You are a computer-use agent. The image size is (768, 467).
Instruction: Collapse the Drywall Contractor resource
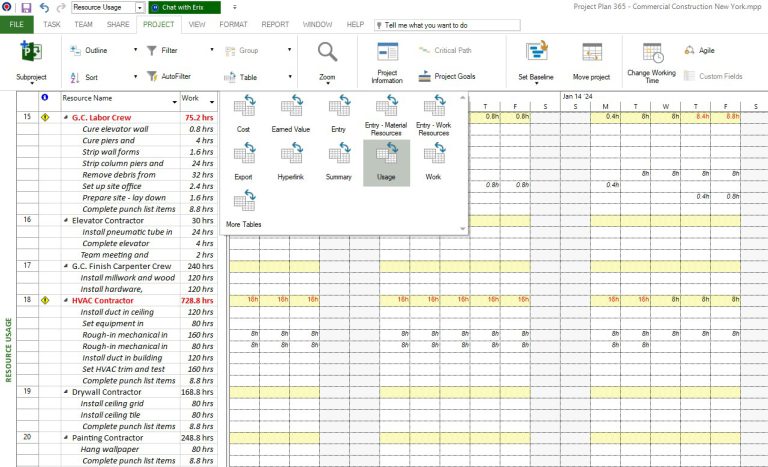(x=66, y=392)
